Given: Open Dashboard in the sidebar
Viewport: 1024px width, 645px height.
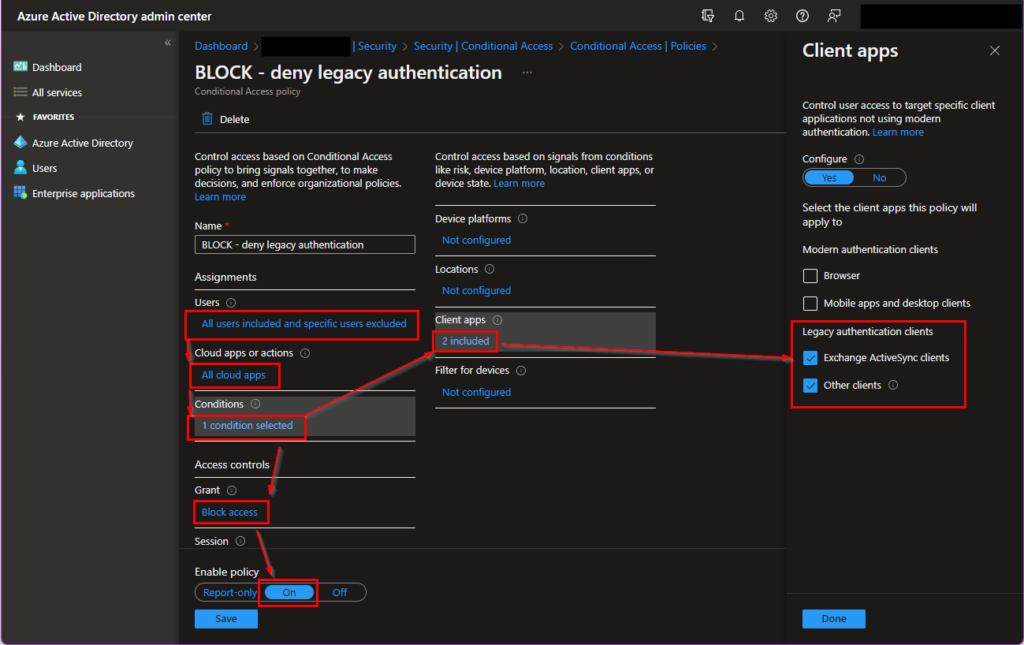Looking at the screenshot, I should point(57,67).
